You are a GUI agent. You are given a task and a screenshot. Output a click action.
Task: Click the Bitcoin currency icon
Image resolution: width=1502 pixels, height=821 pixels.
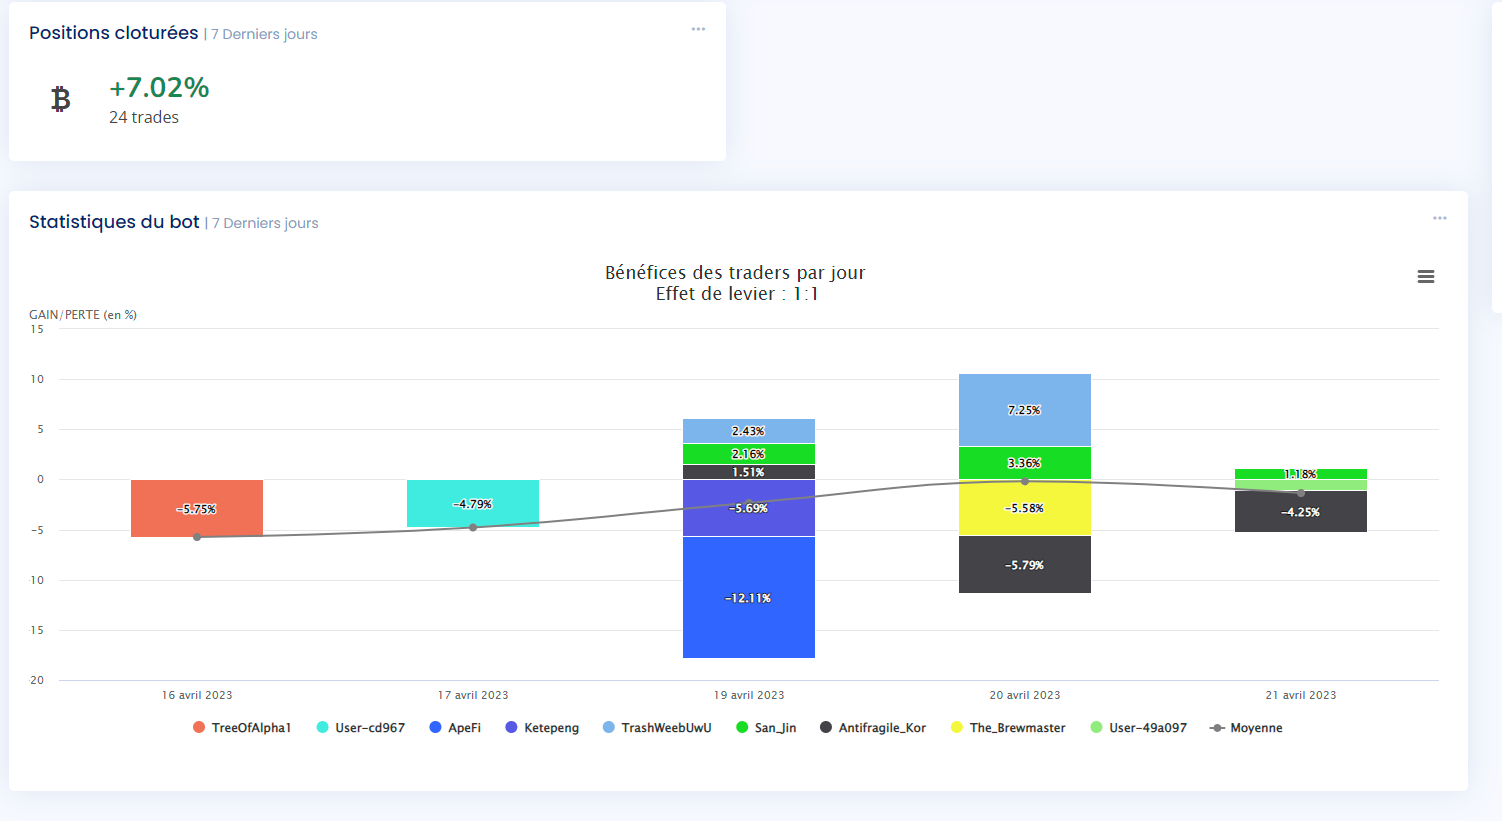click(x=61, y=99)
